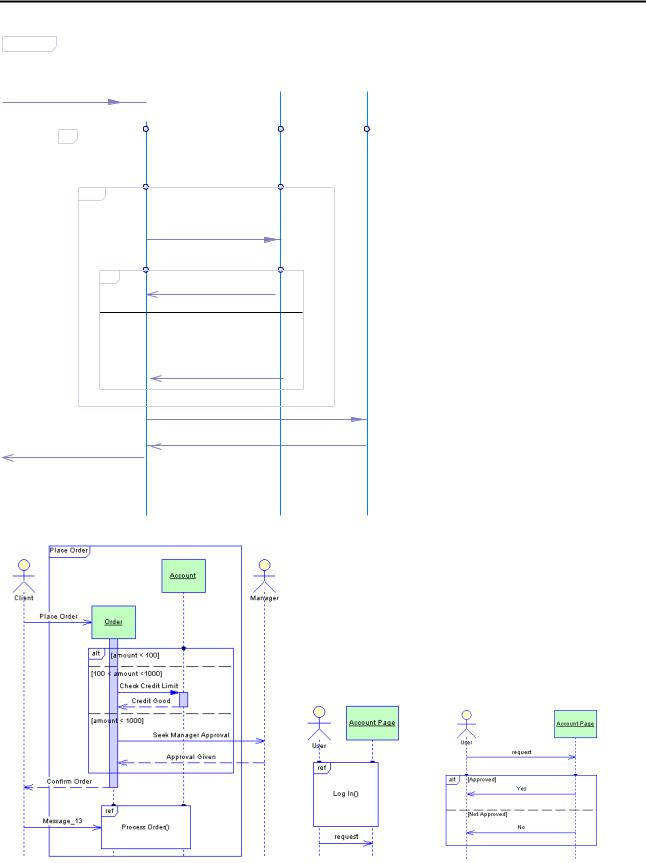Click the 'Place Order' message label near Client
The image size is (646, 863).
point(58,616)
